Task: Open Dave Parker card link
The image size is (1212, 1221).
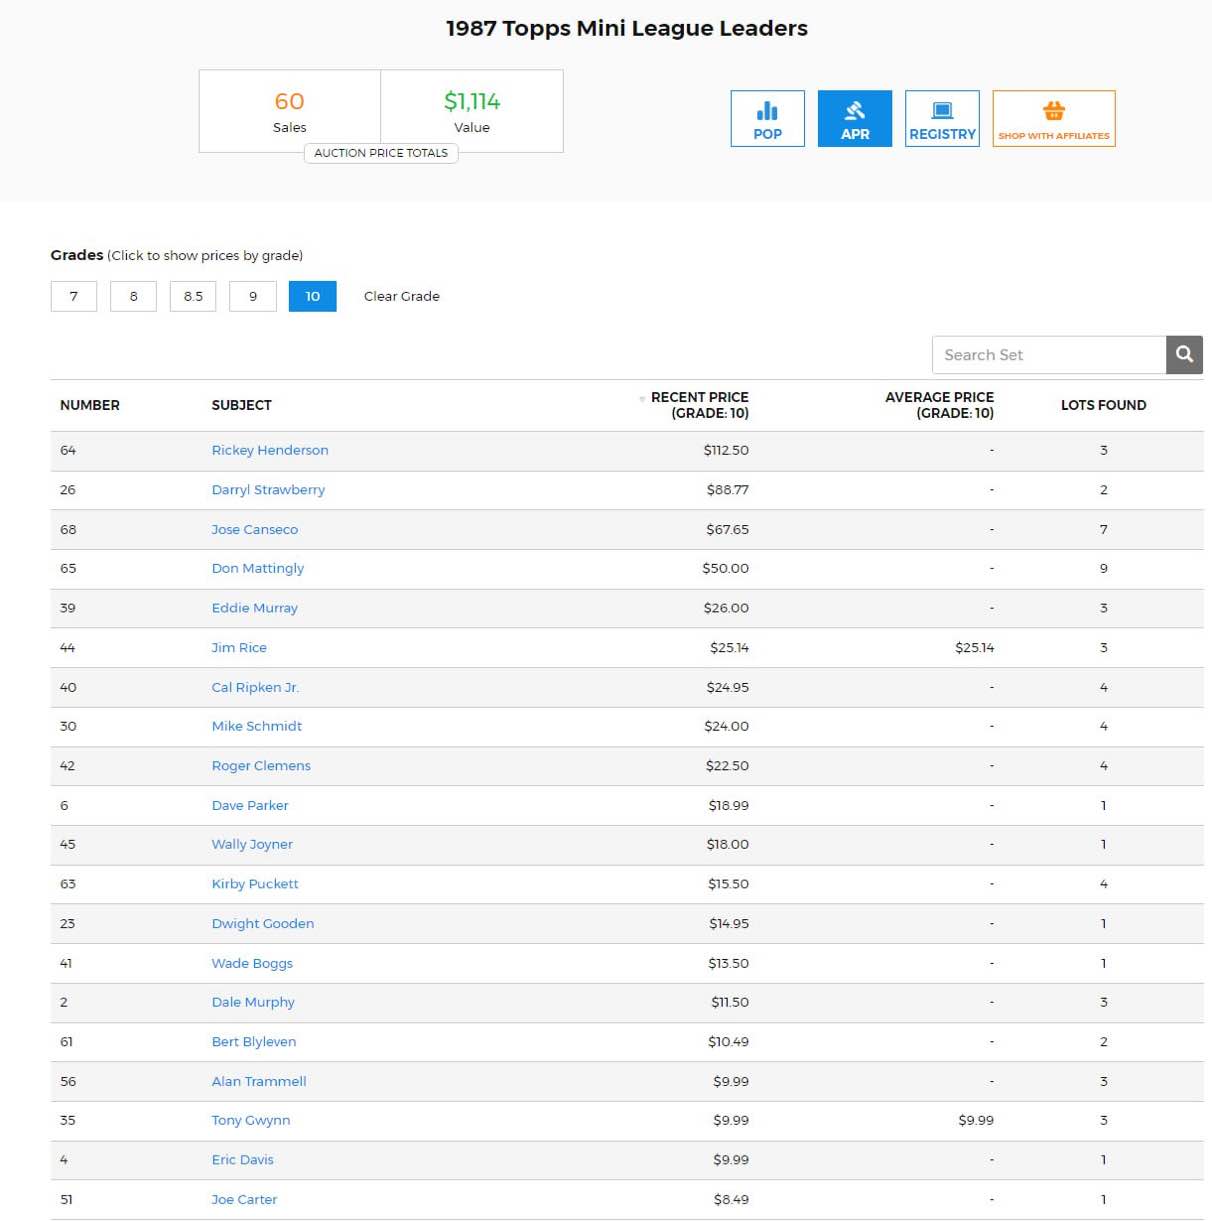Action: click(250, 805)
